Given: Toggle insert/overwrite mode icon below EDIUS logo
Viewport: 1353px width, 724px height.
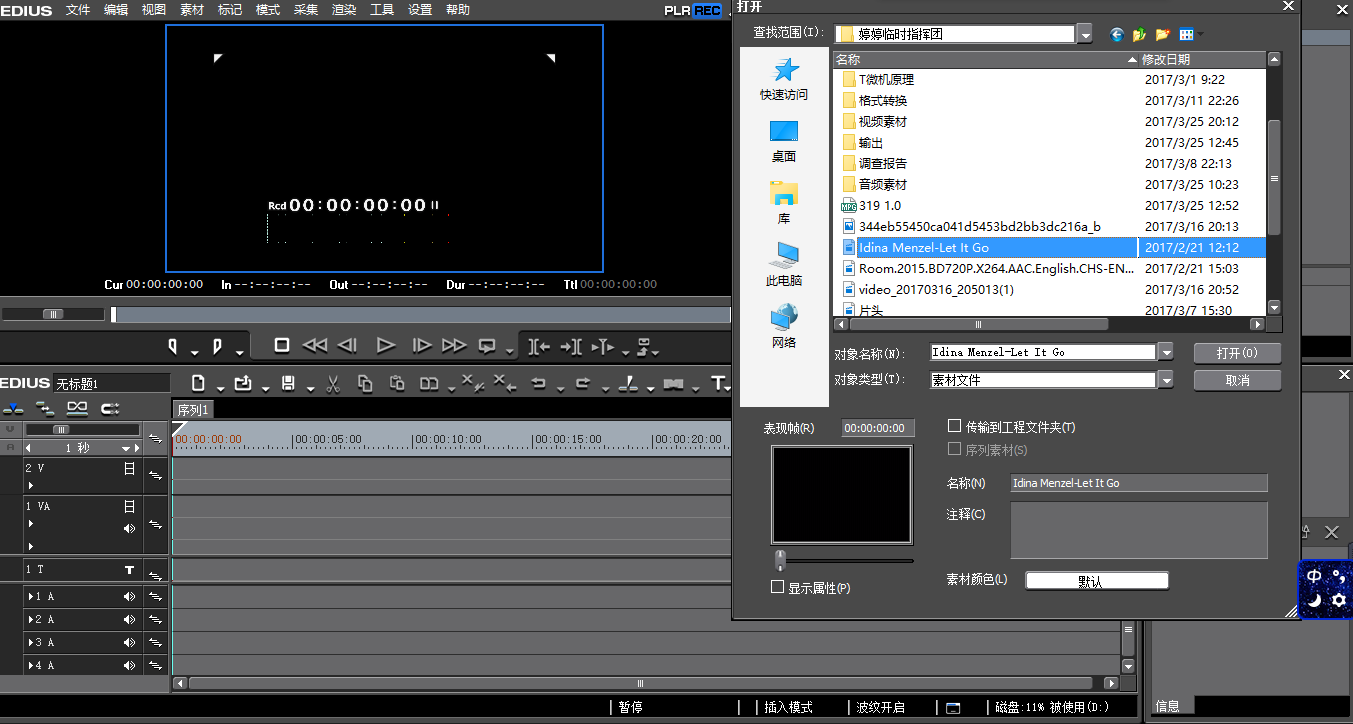Looking at the screenshot, I should (13, 409).
